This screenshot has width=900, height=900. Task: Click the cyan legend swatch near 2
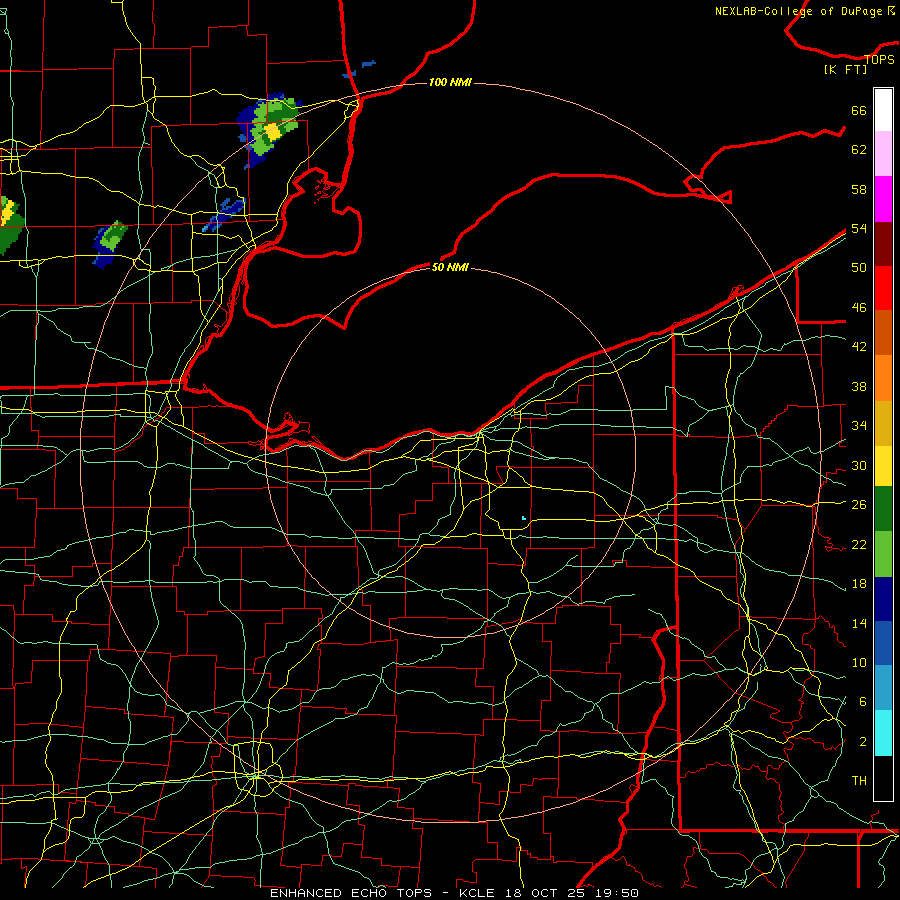(883, 733)
